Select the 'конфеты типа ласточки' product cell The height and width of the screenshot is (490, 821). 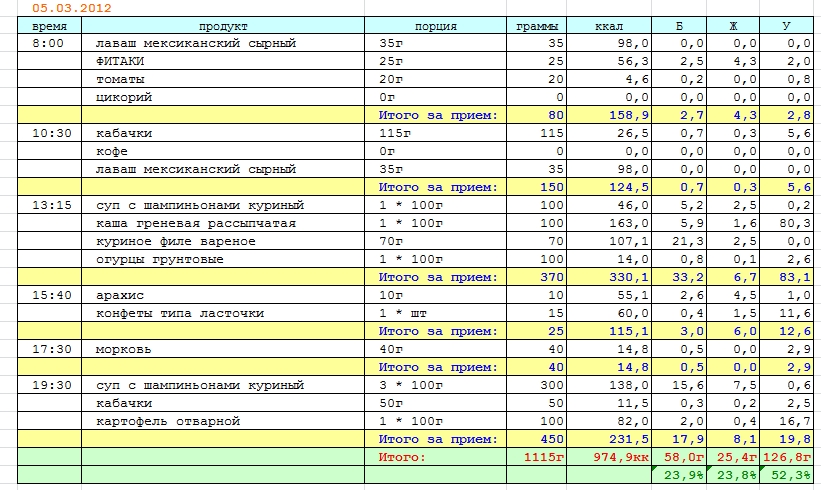pos(222,313)
